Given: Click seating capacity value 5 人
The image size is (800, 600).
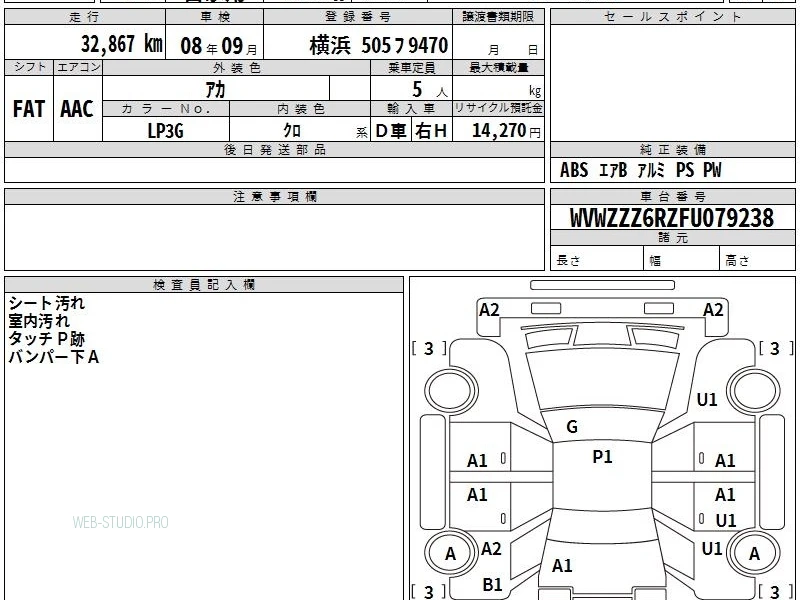Looking at the screenshot, I should click(429, 89).
